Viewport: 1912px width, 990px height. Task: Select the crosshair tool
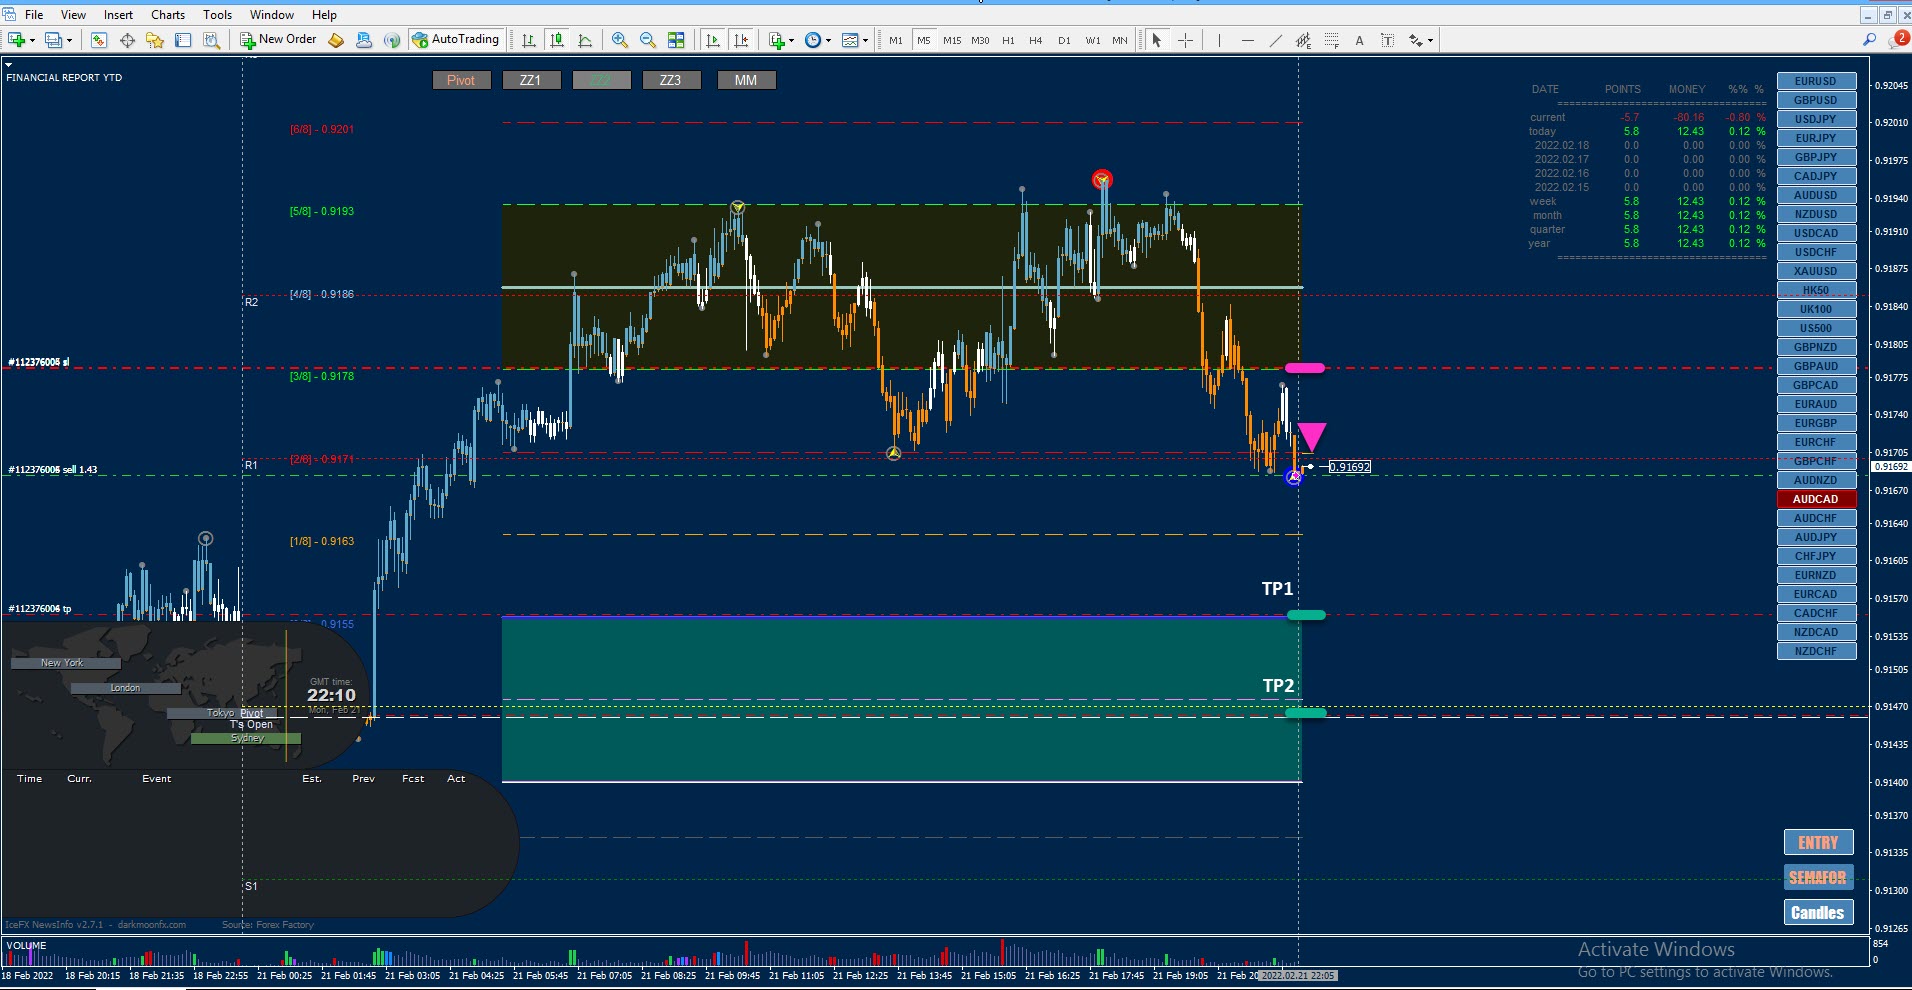click(1185, 40)
